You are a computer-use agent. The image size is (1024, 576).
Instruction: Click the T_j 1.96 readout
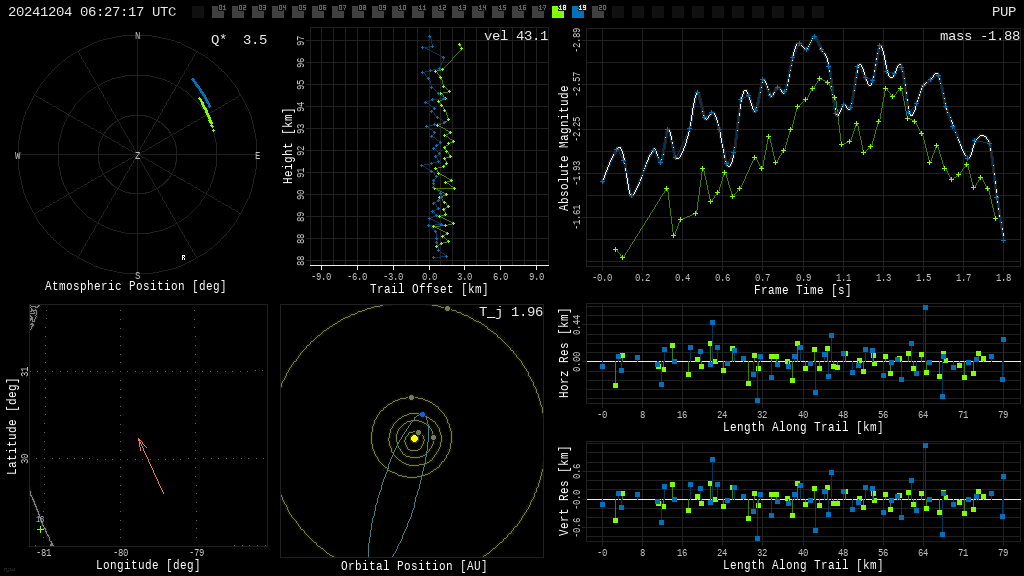[x=511, y=312]
